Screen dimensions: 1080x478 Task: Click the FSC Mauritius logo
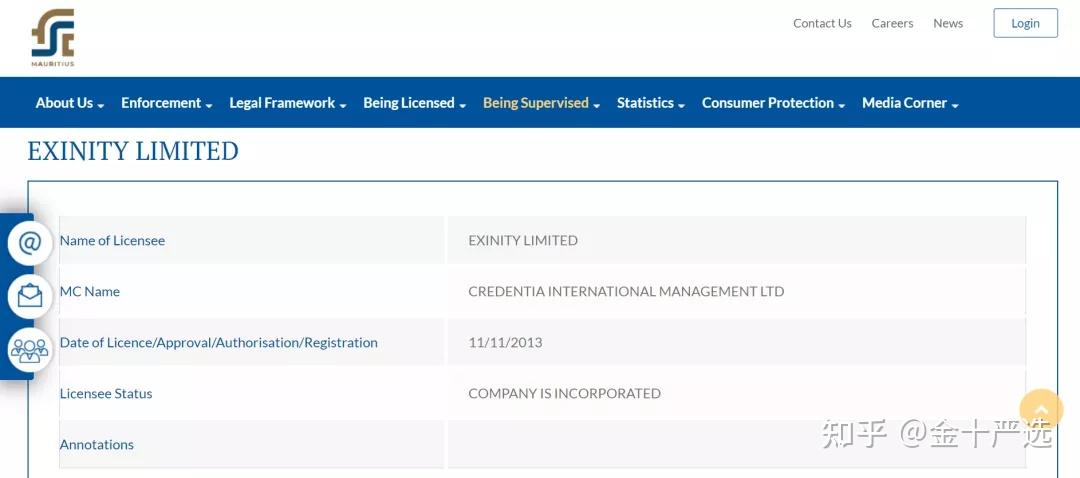click(x=52, y=38)
